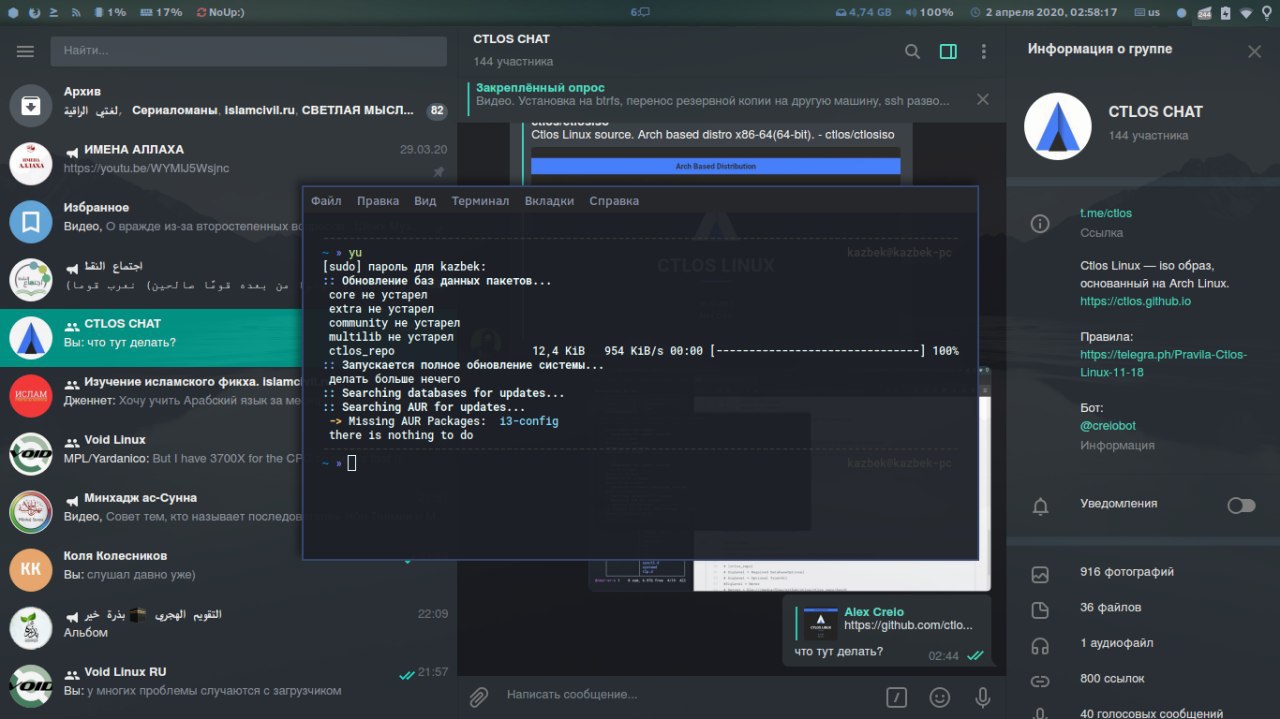
Task: Open the emoji smiley picker
Action: 940,696
